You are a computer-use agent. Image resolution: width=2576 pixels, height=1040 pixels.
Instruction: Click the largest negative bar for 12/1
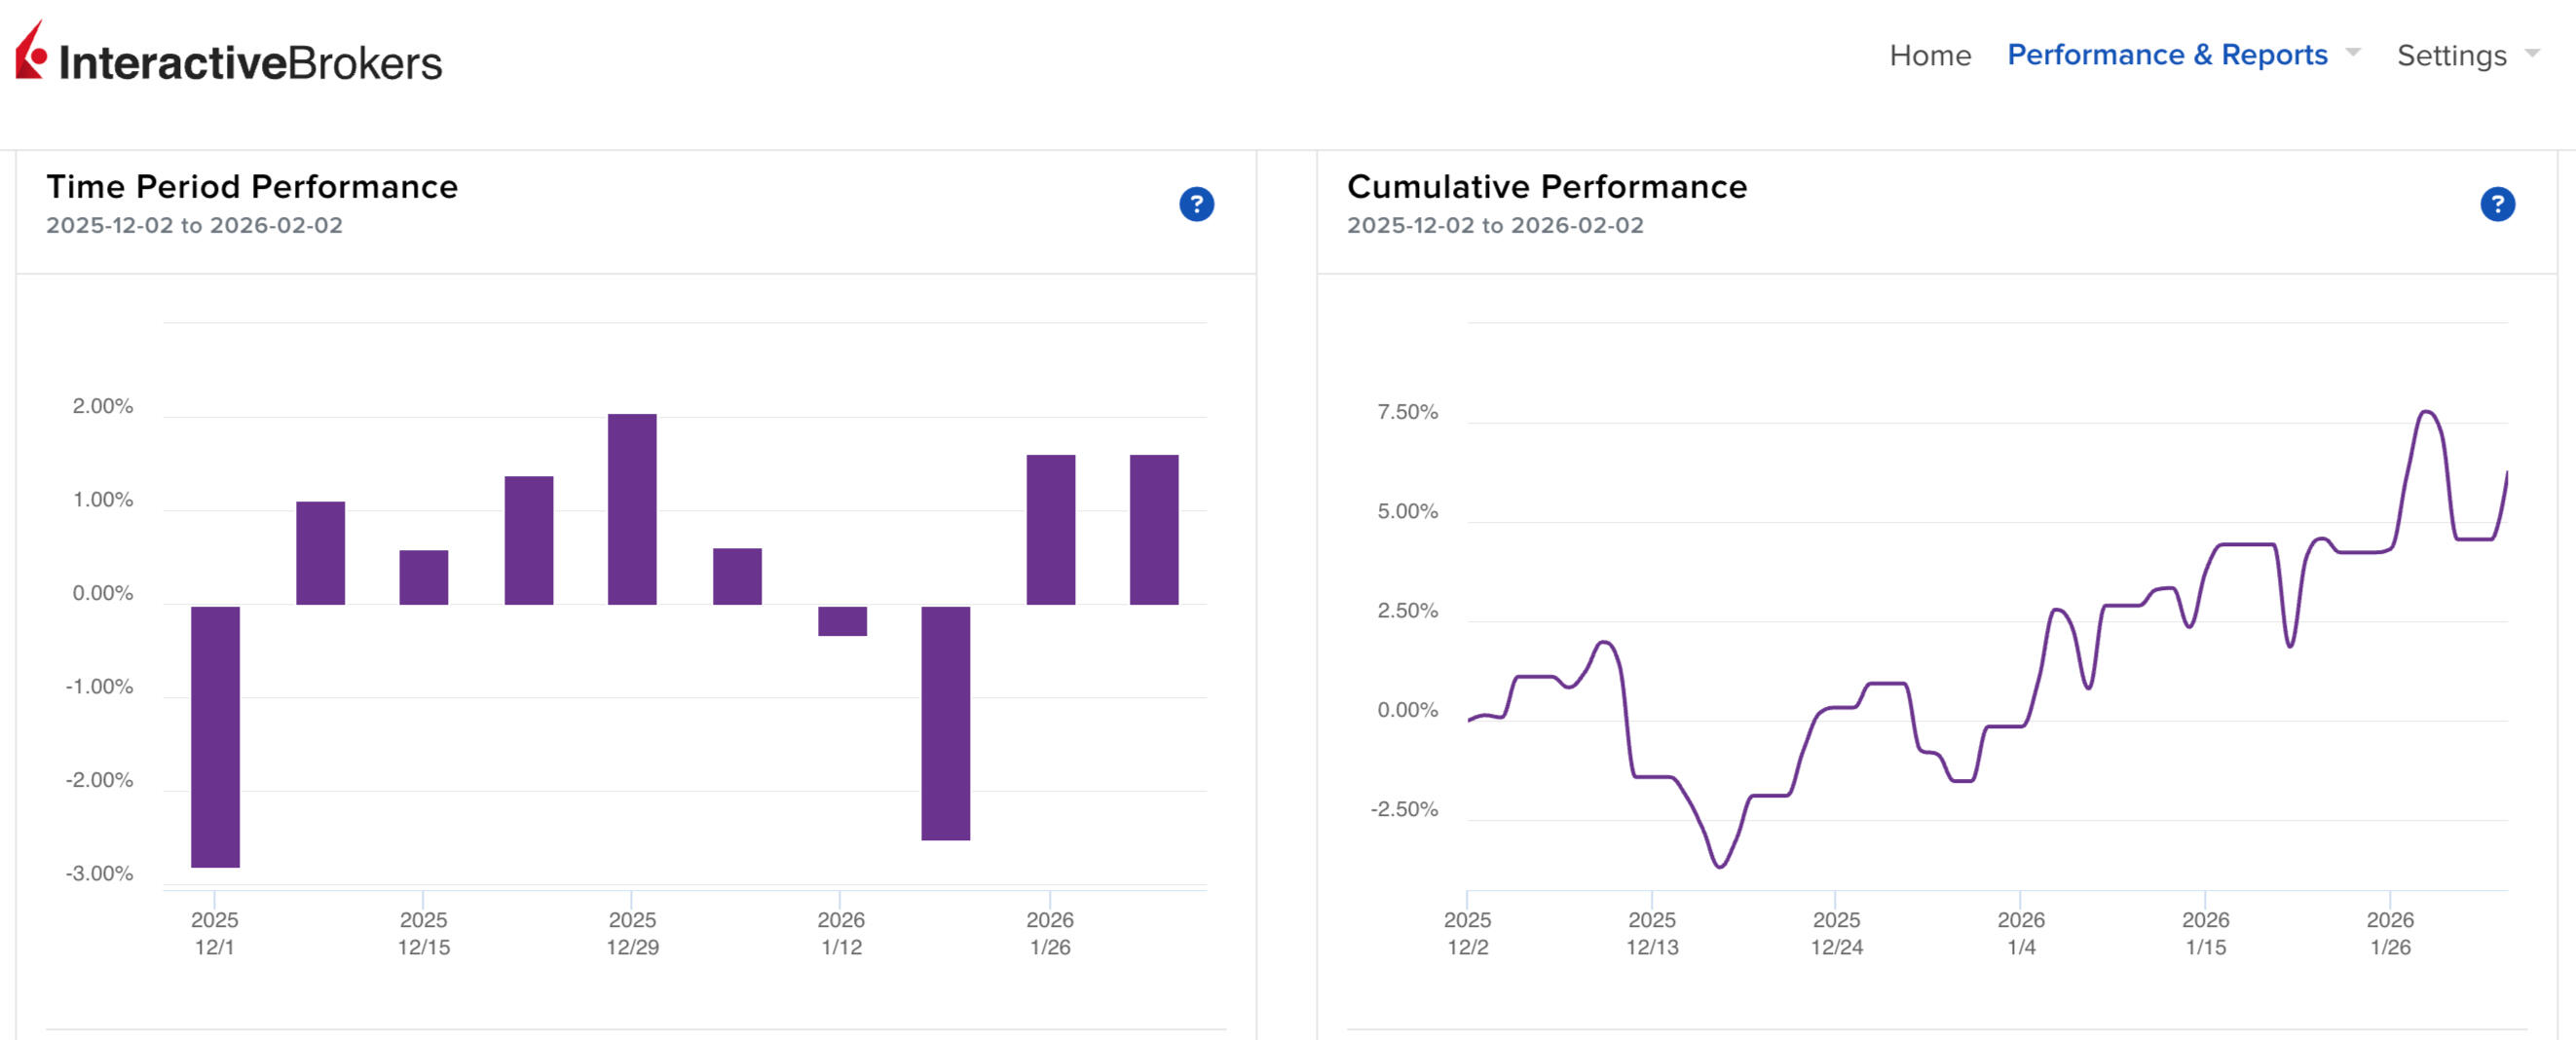click(x=215, y=735)
